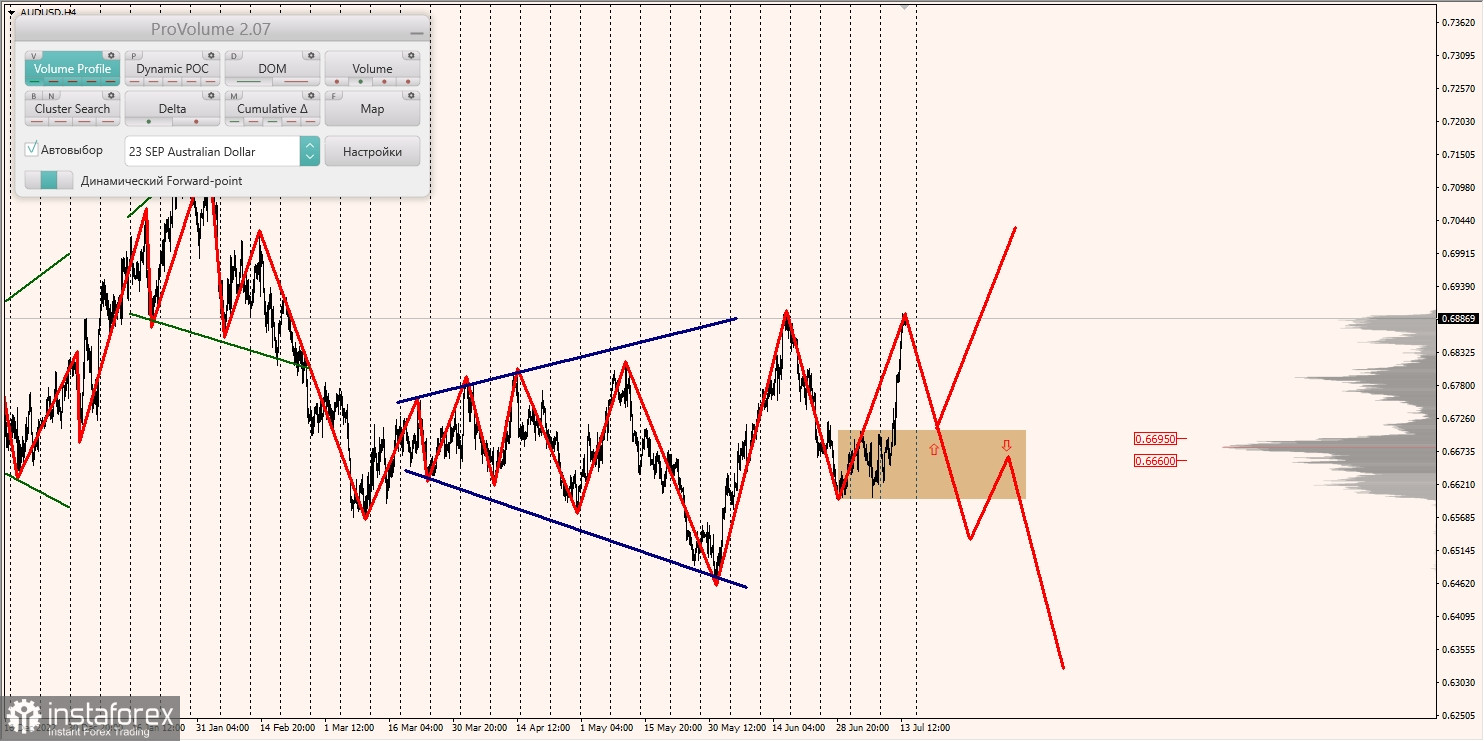Toggle the Volume Profile indicator
This screenshot has height=741, width=1484.
pyautogui.click(x=72, y=69)
